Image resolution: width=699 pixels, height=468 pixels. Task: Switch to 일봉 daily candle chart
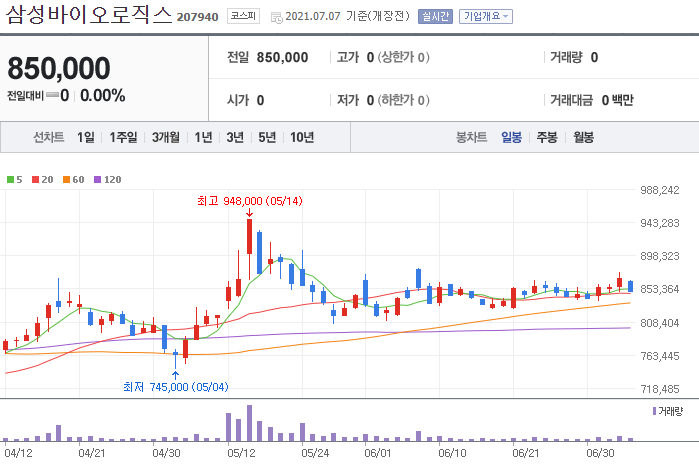(x=511, y=137)
